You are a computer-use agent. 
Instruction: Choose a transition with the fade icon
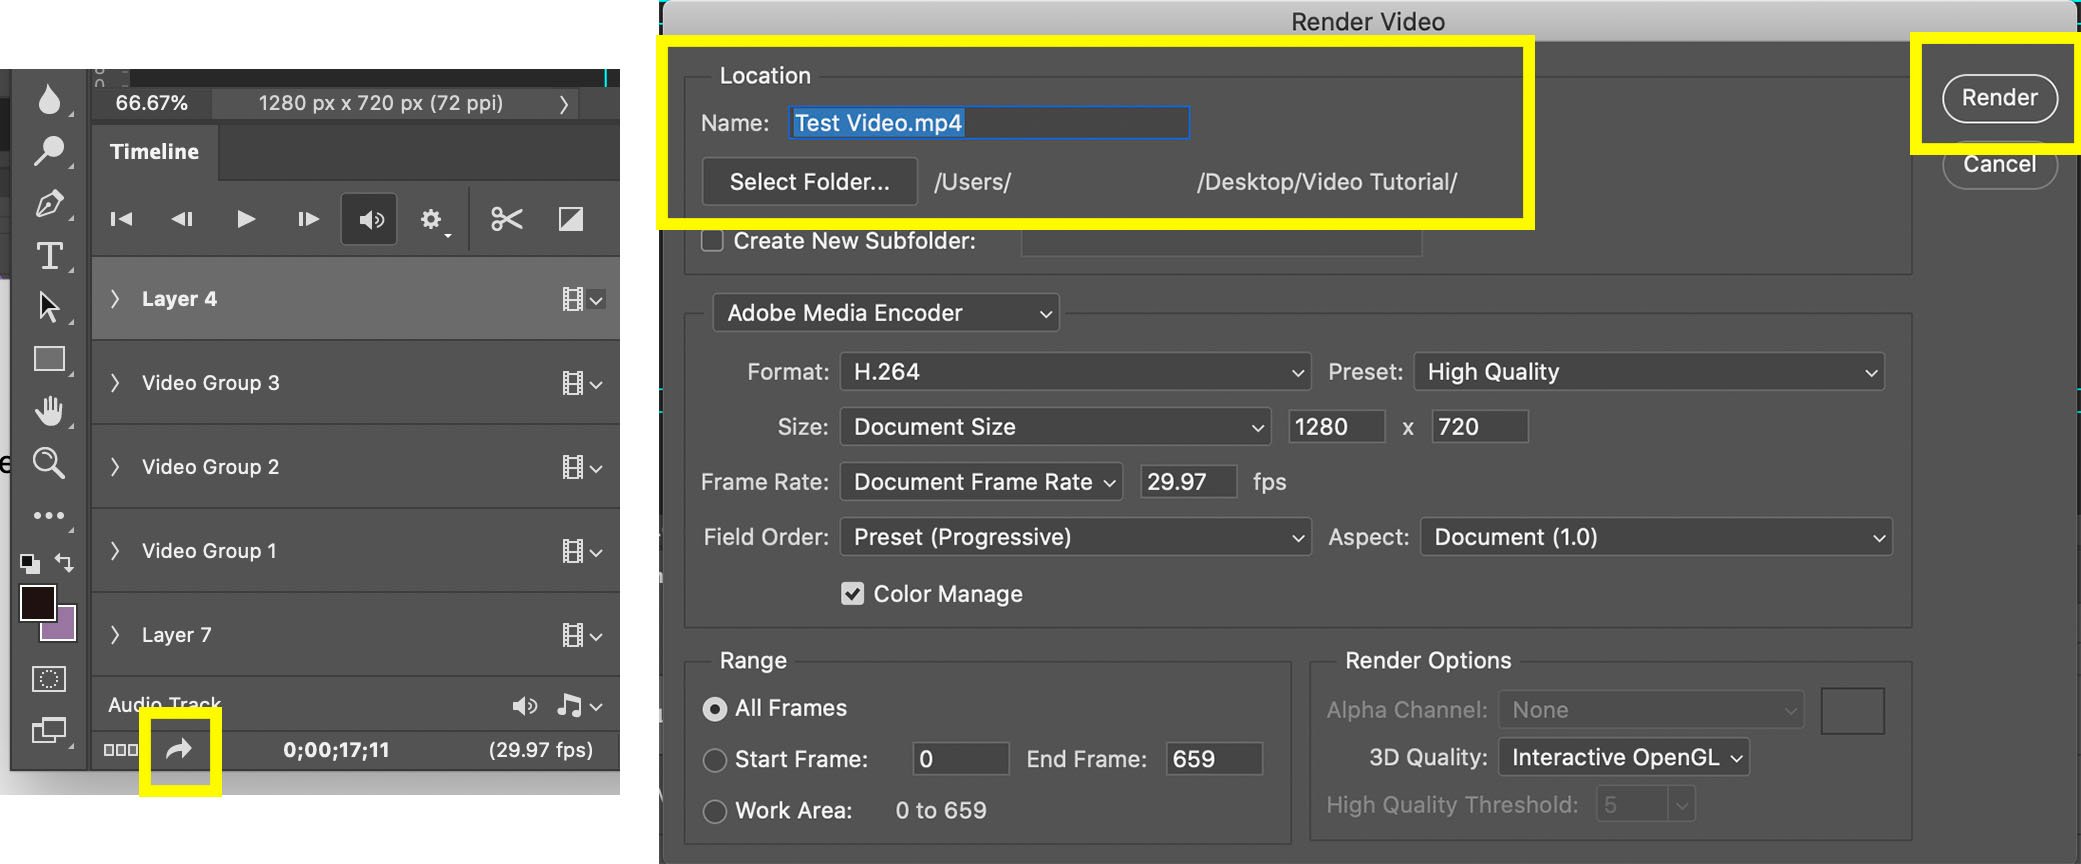coord(571,219)
